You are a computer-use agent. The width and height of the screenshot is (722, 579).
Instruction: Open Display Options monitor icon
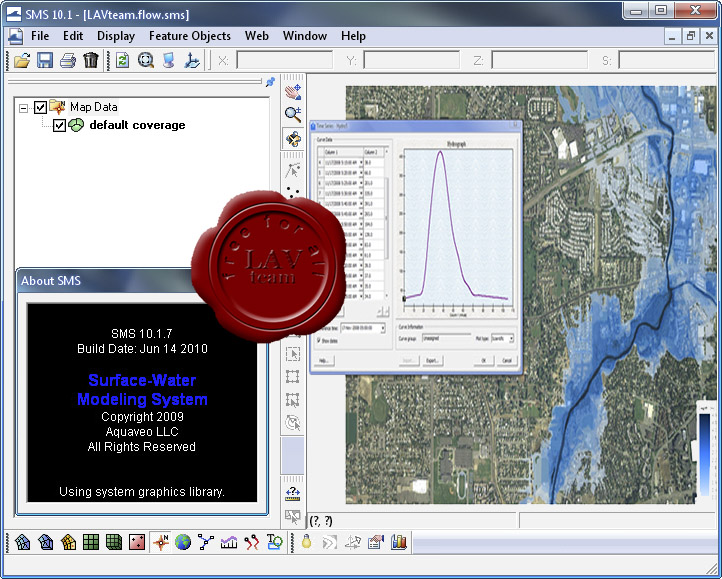(x=169, y=60)
